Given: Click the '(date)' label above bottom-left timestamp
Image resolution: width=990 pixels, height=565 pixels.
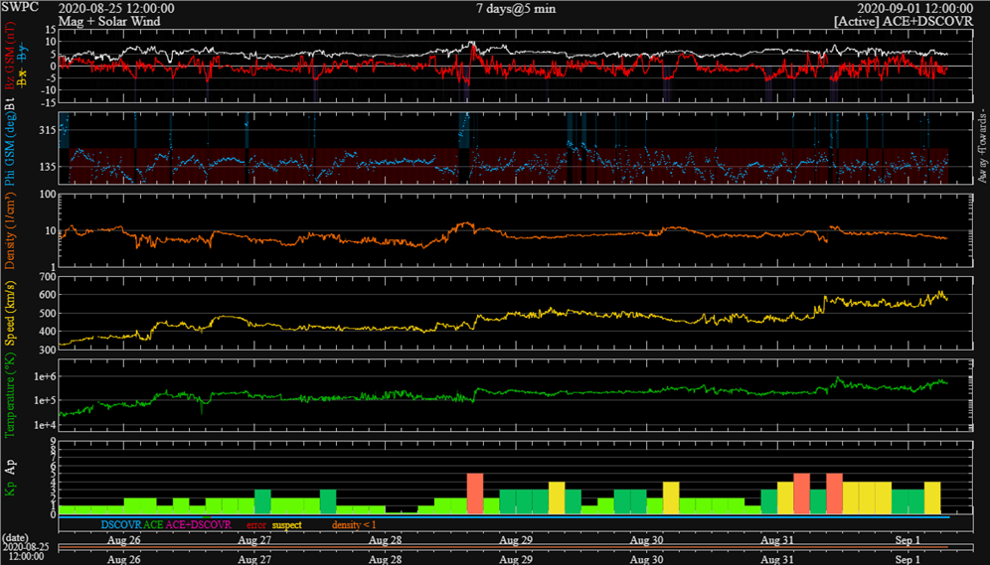Looking at the screenshot, I should coord(16,538).
